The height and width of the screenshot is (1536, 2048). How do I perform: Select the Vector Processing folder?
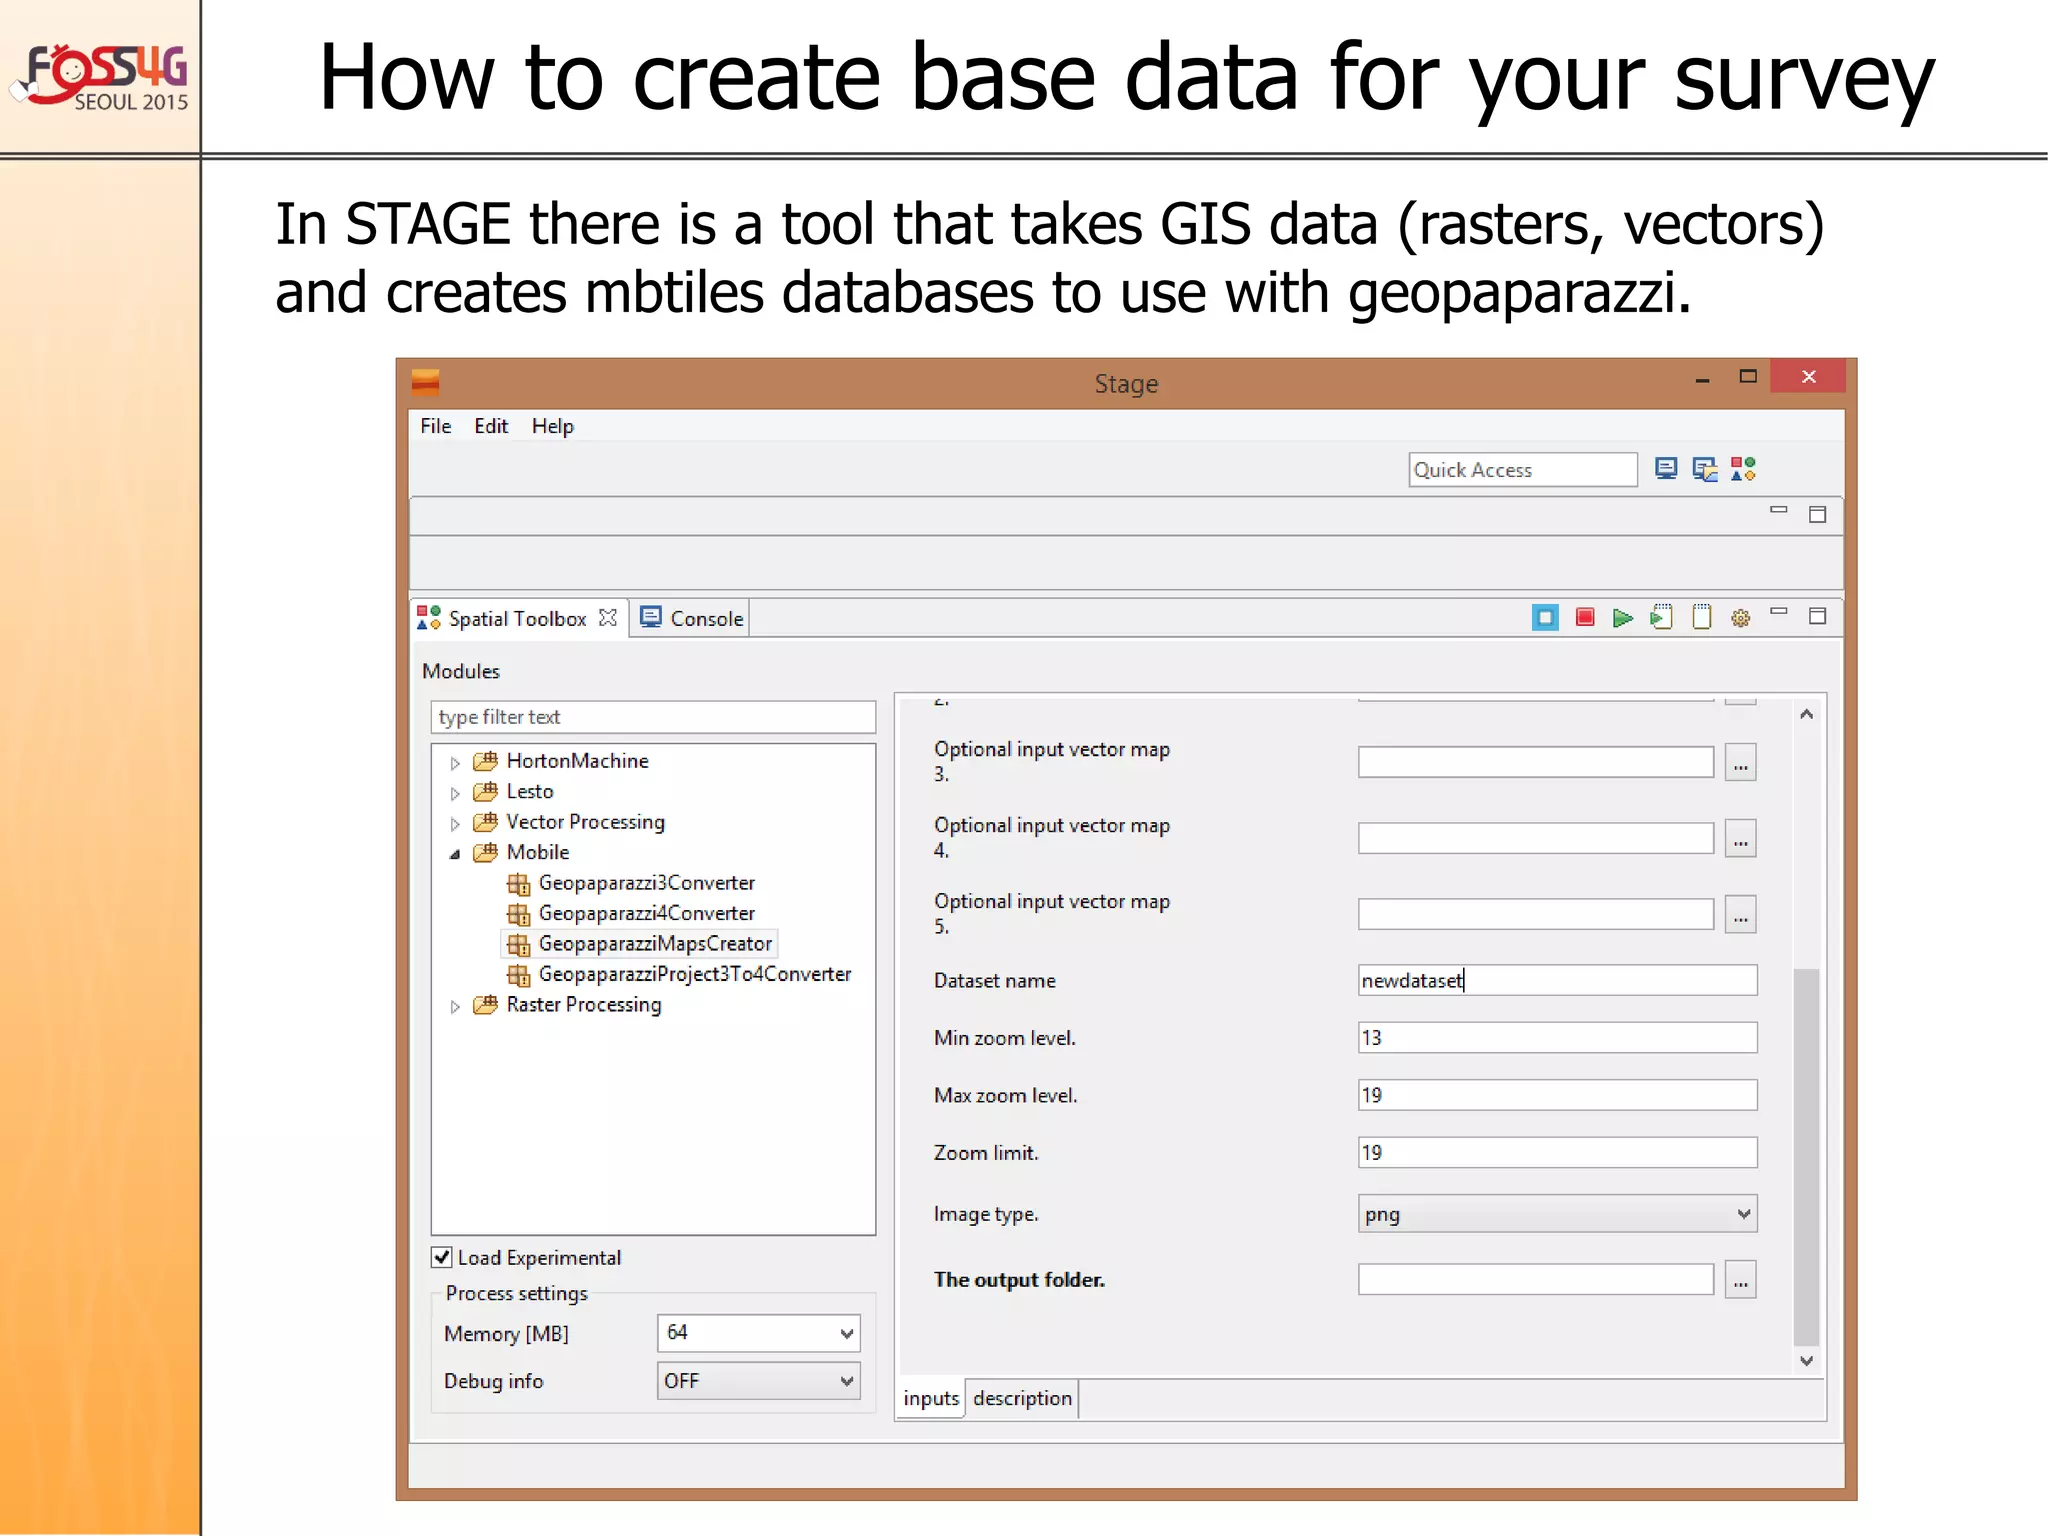tap(569, 822)
